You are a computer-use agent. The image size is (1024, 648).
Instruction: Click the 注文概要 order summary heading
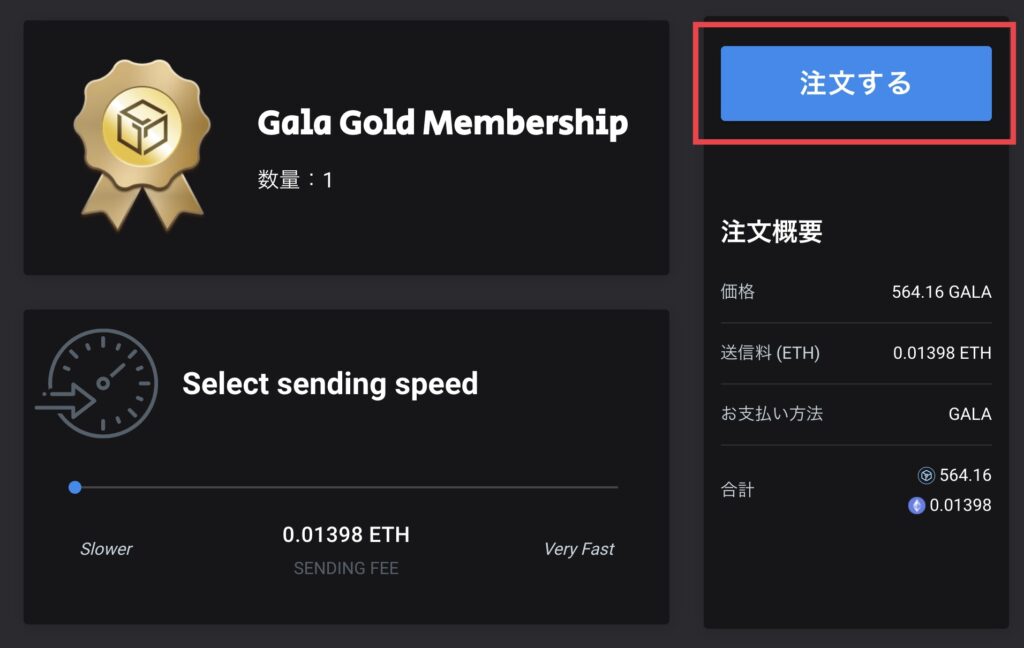tap(771, 231)
